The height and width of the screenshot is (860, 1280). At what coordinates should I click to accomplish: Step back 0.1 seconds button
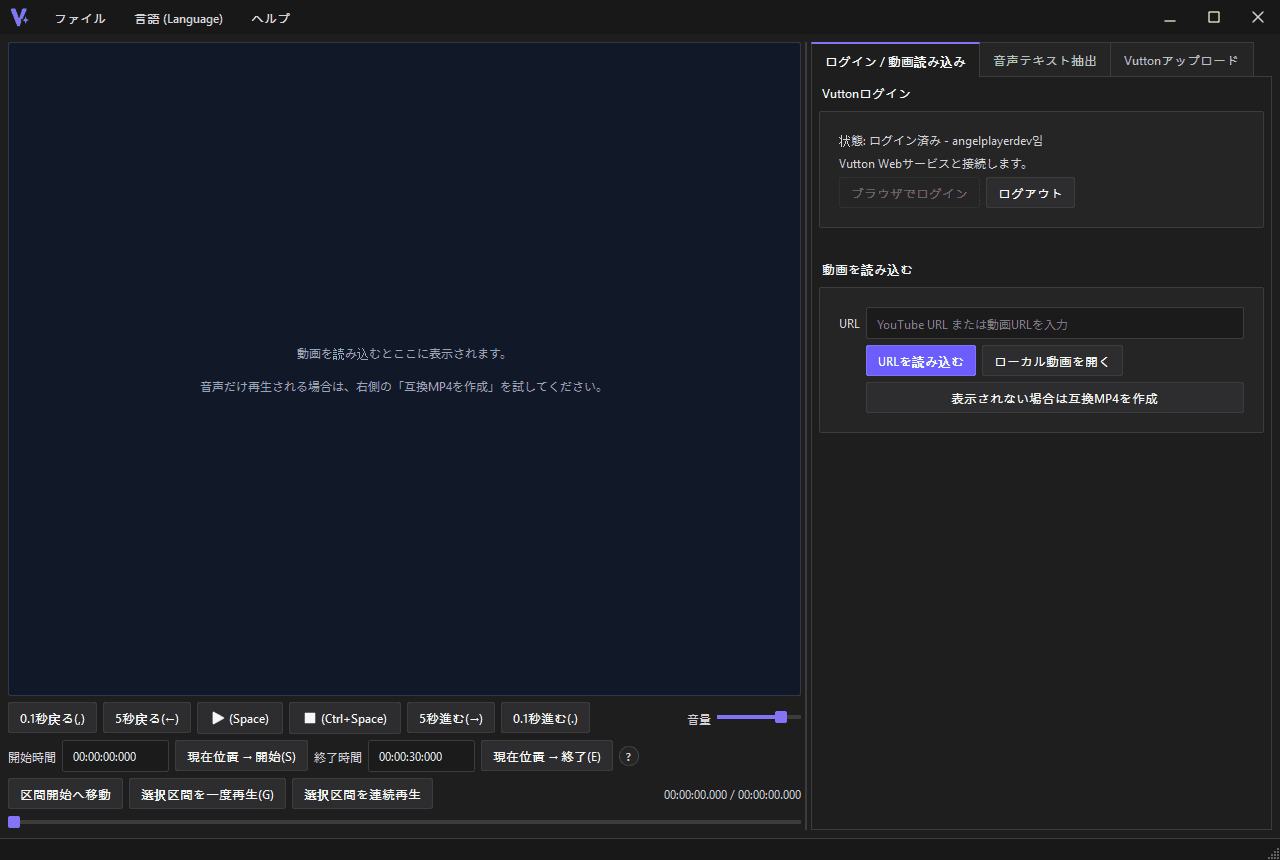pos(52,718)
